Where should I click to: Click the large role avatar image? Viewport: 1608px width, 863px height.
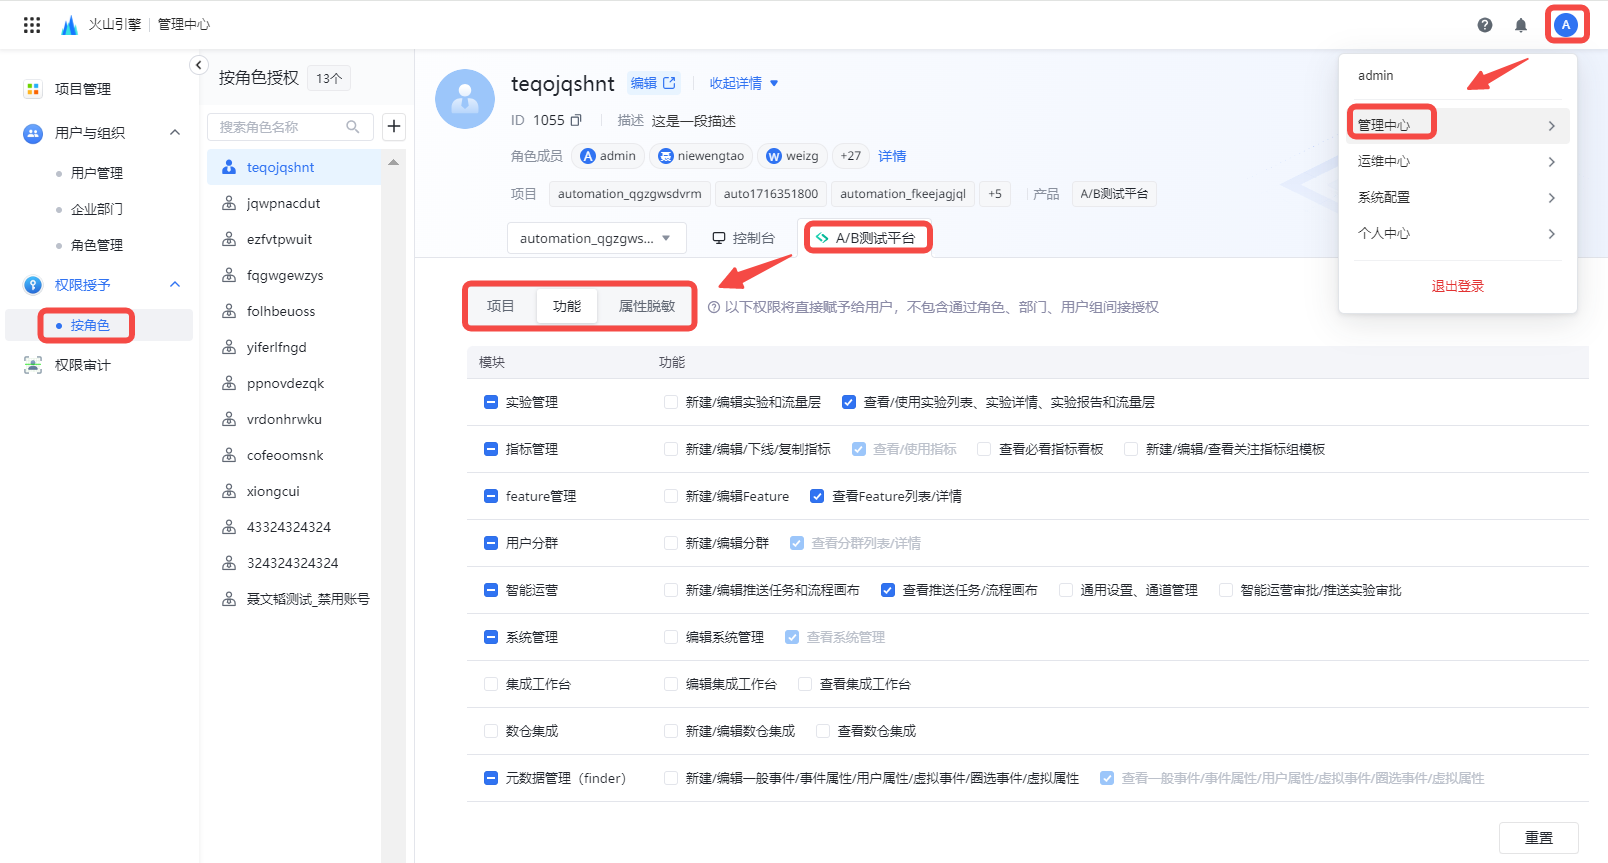point(465,99)
